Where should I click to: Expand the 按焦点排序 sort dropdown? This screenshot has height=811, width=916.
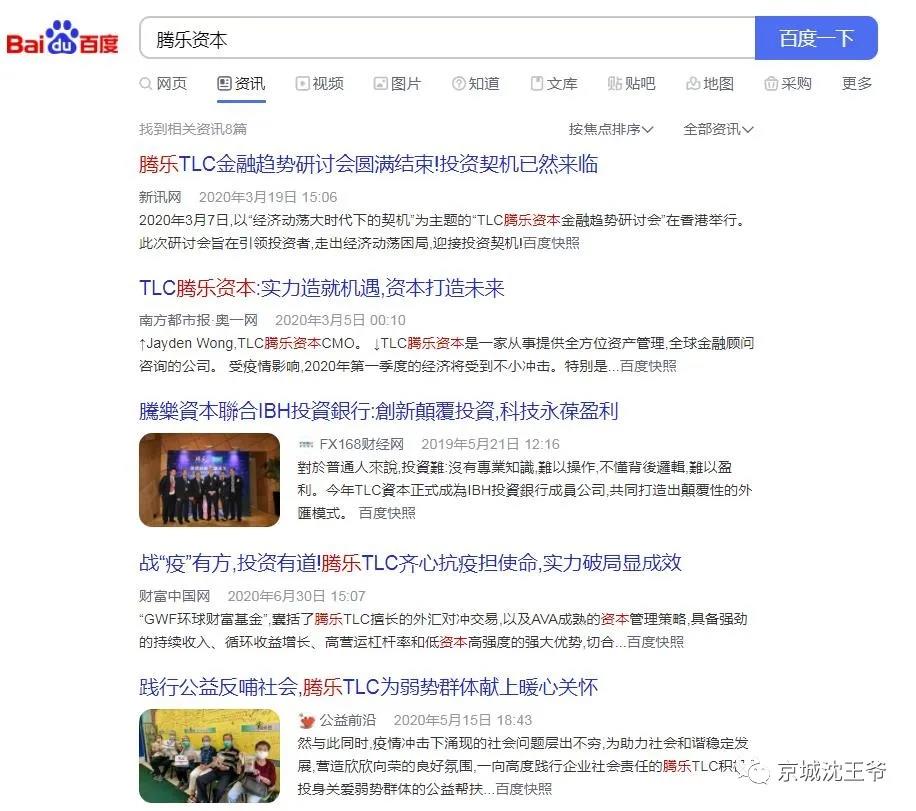[610, 129]
